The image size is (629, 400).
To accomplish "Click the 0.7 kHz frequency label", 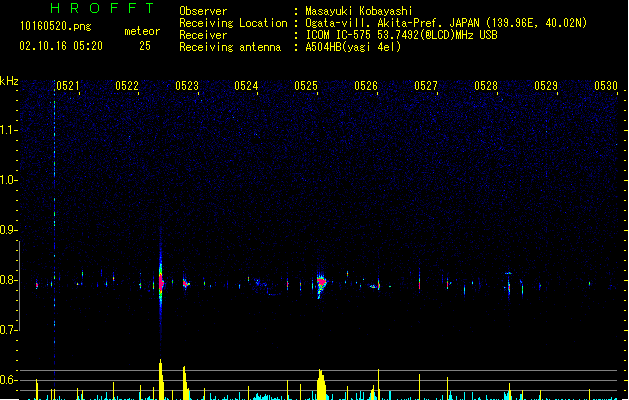I will (x=8, y=330).
